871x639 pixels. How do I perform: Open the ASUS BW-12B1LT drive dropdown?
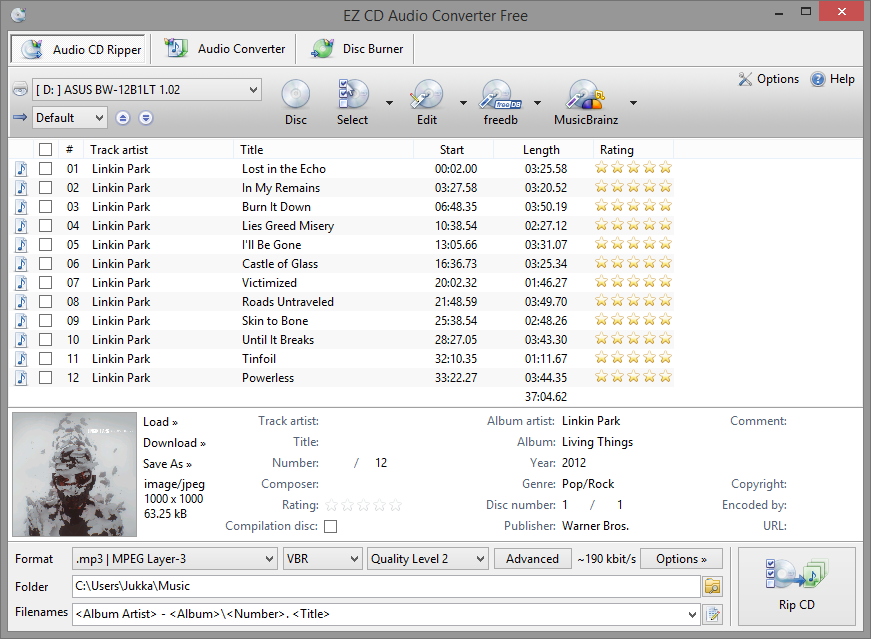(x=147, y=89)
